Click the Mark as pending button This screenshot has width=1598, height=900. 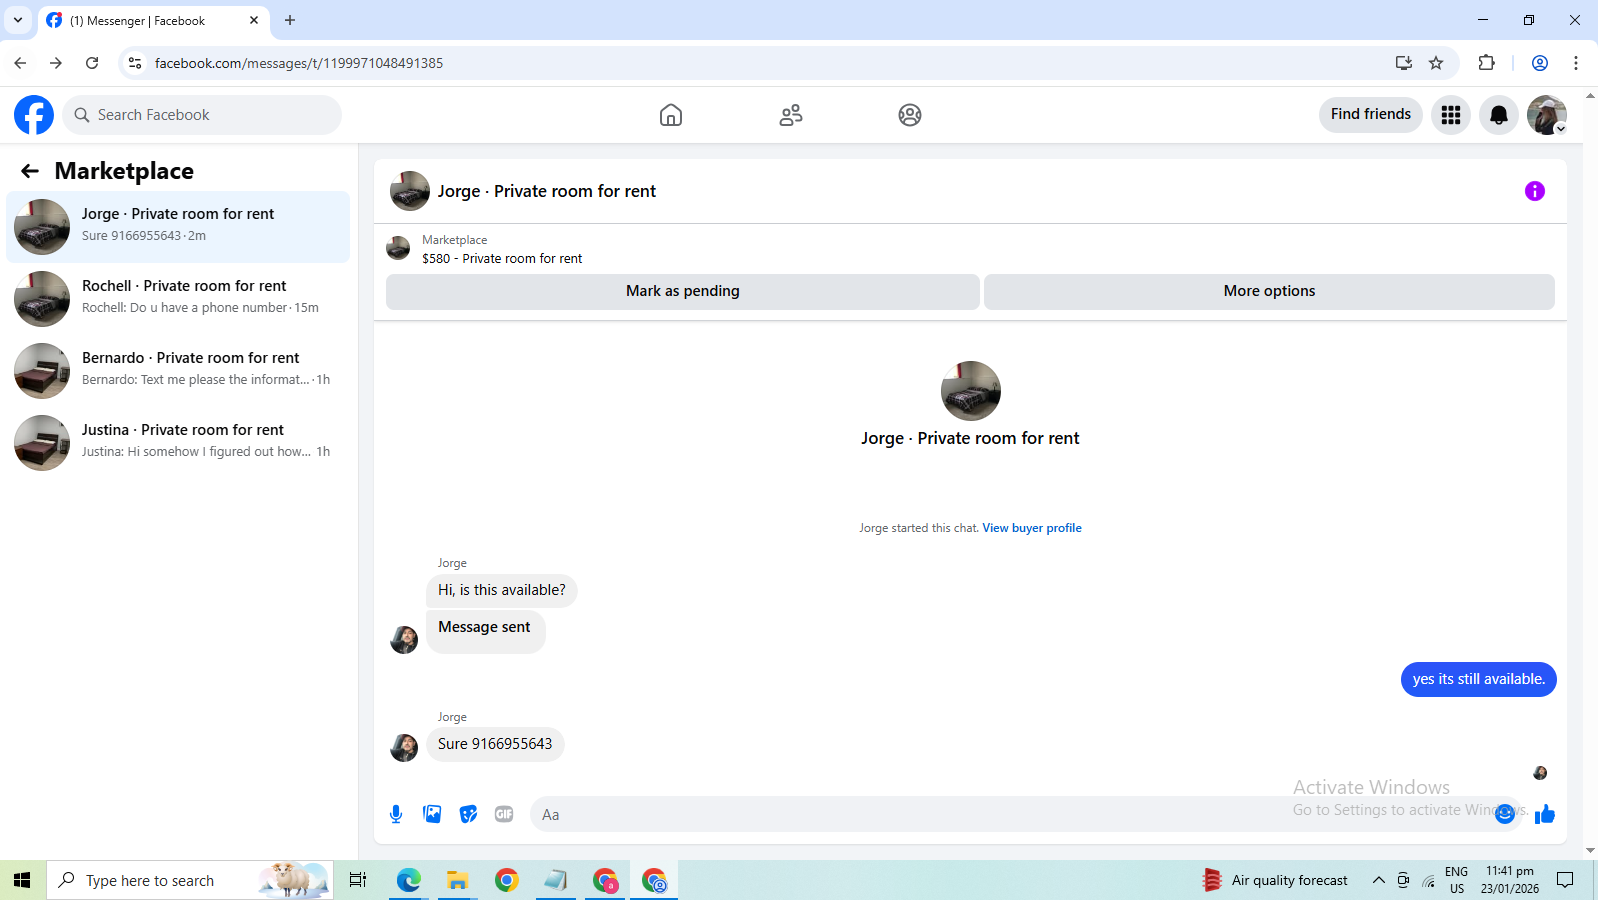point(683,291)
